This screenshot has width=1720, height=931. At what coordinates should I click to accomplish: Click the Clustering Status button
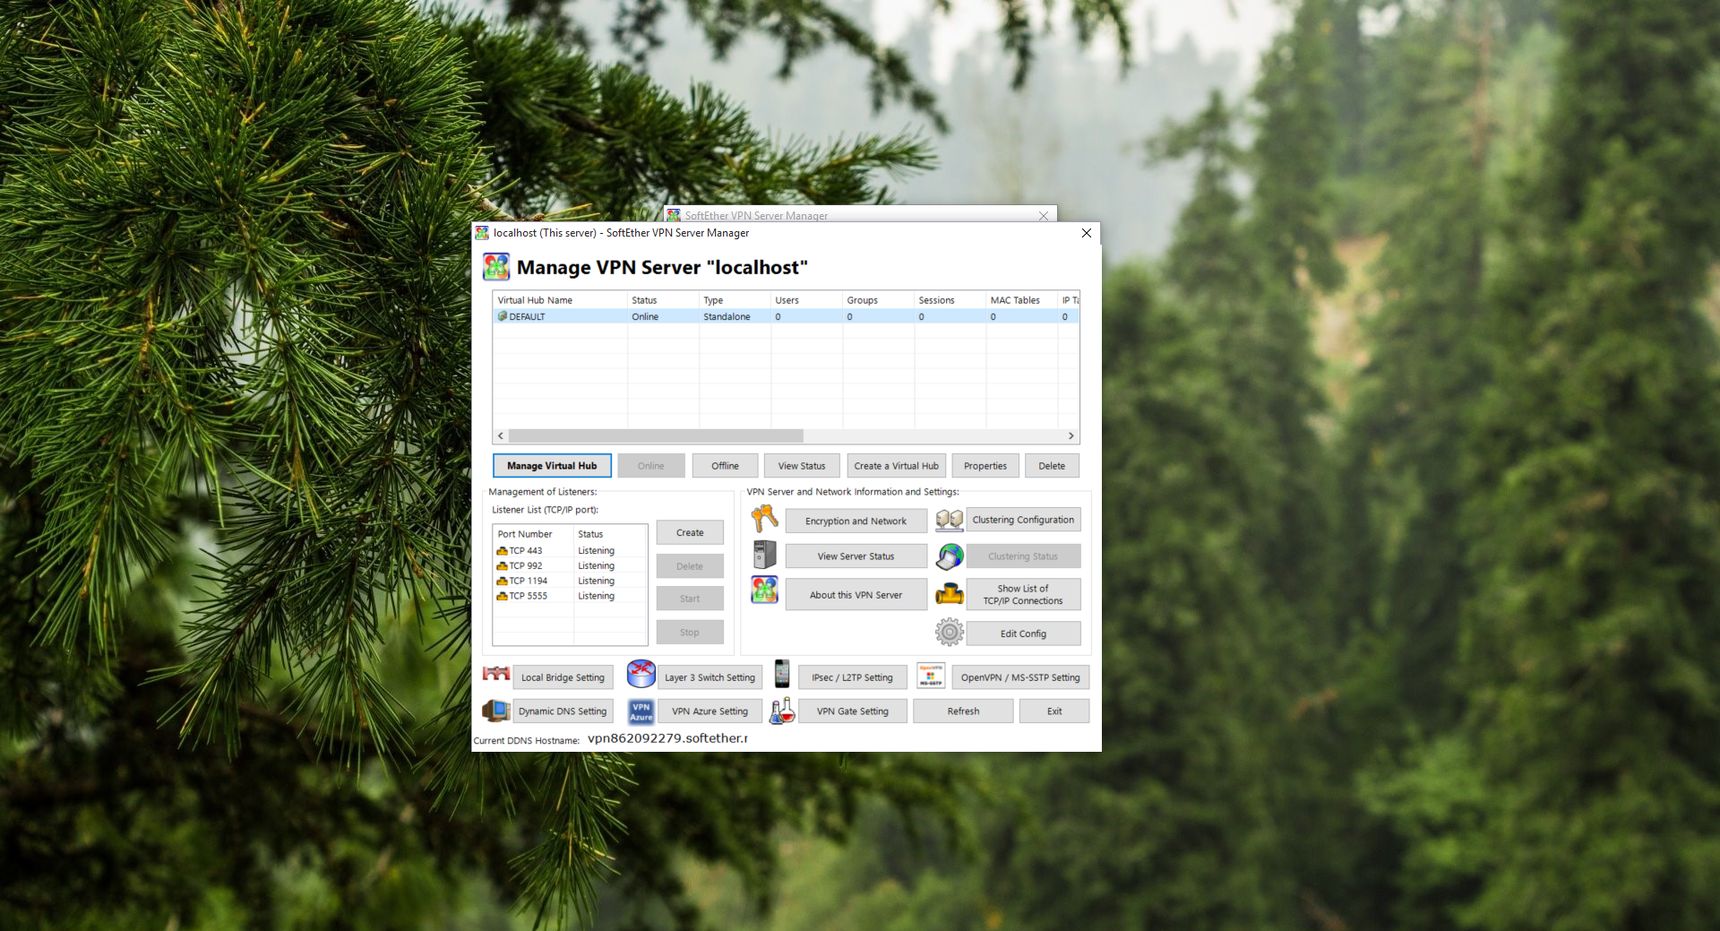(x=1023, y=556)
